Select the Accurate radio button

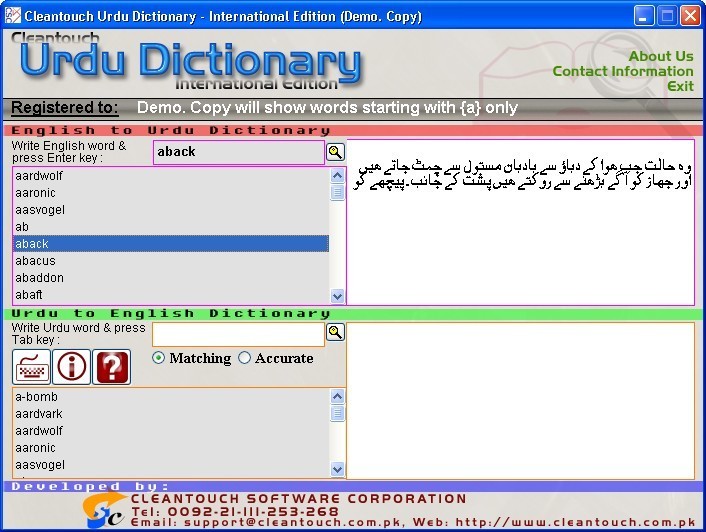[244, 358]
